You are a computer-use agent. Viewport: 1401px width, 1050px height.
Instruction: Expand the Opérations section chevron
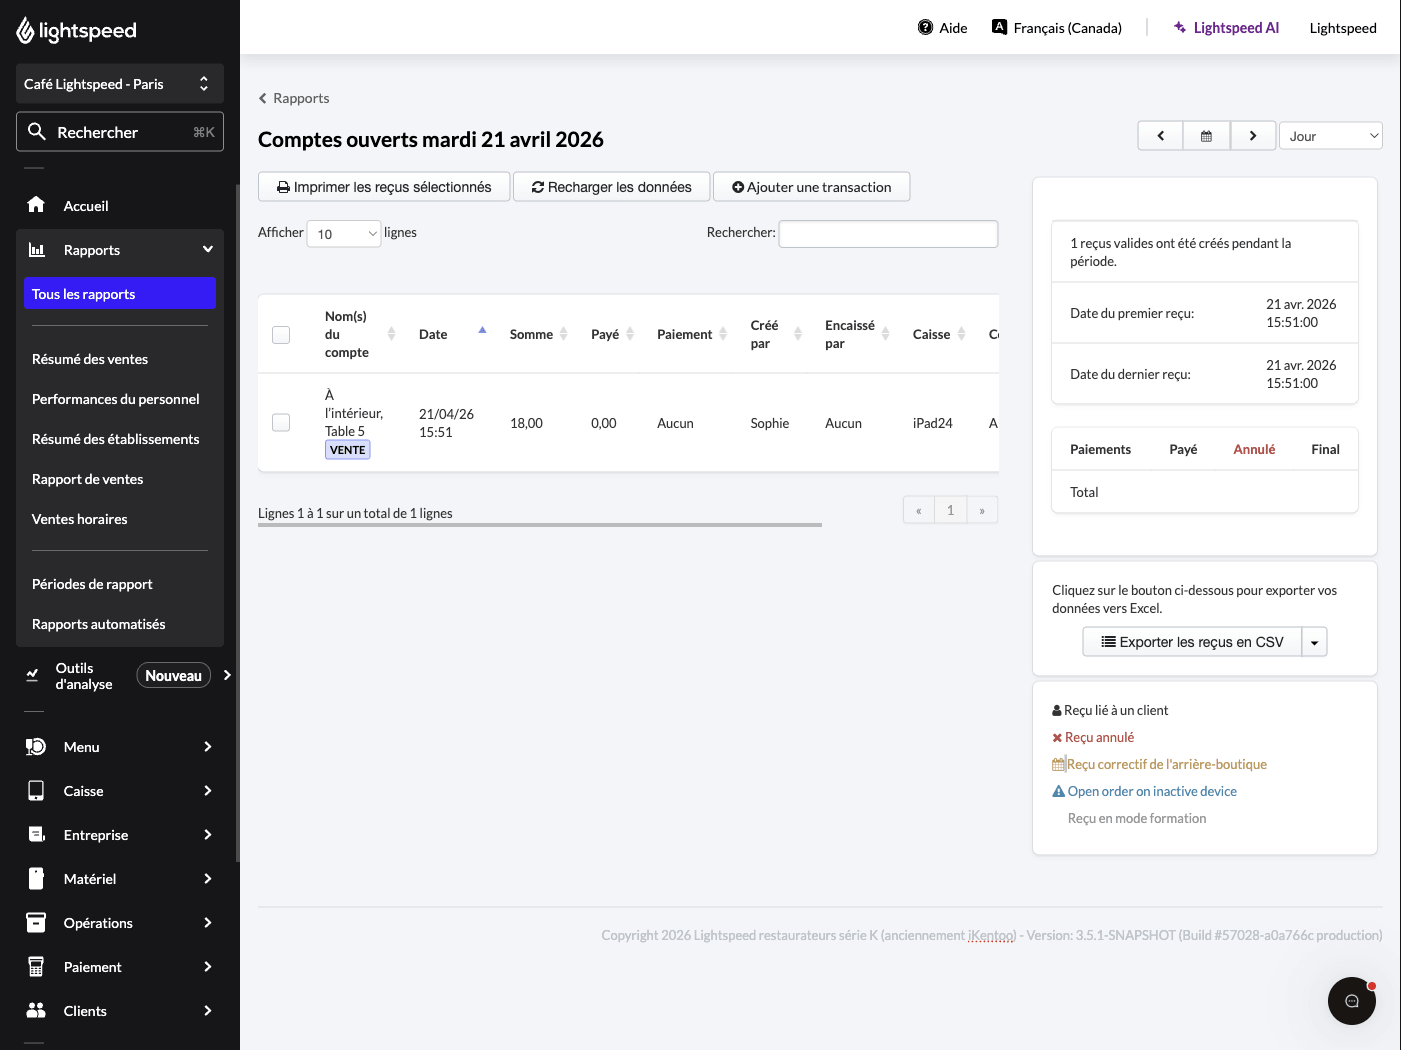[208, 922]
